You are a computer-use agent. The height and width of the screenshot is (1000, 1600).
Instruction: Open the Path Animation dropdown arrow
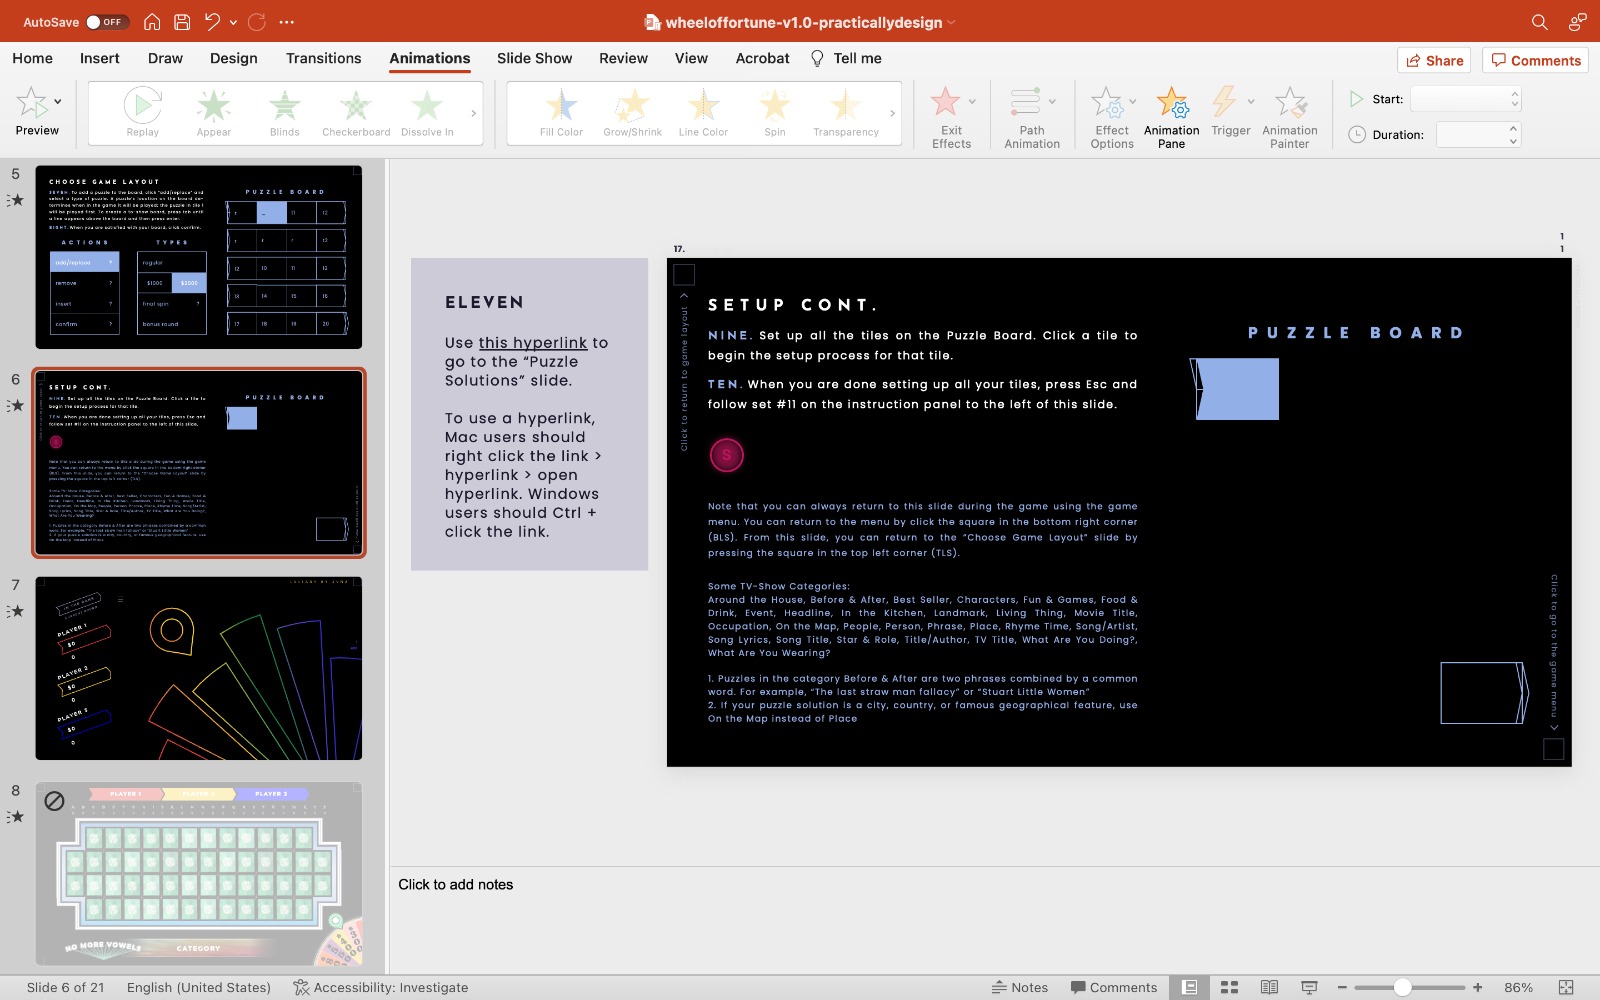[x=1052, y=101]
